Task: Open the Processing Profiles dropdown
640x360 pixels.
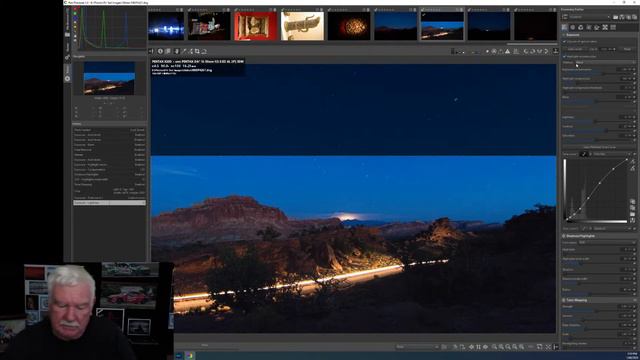Action: point(590,17)
